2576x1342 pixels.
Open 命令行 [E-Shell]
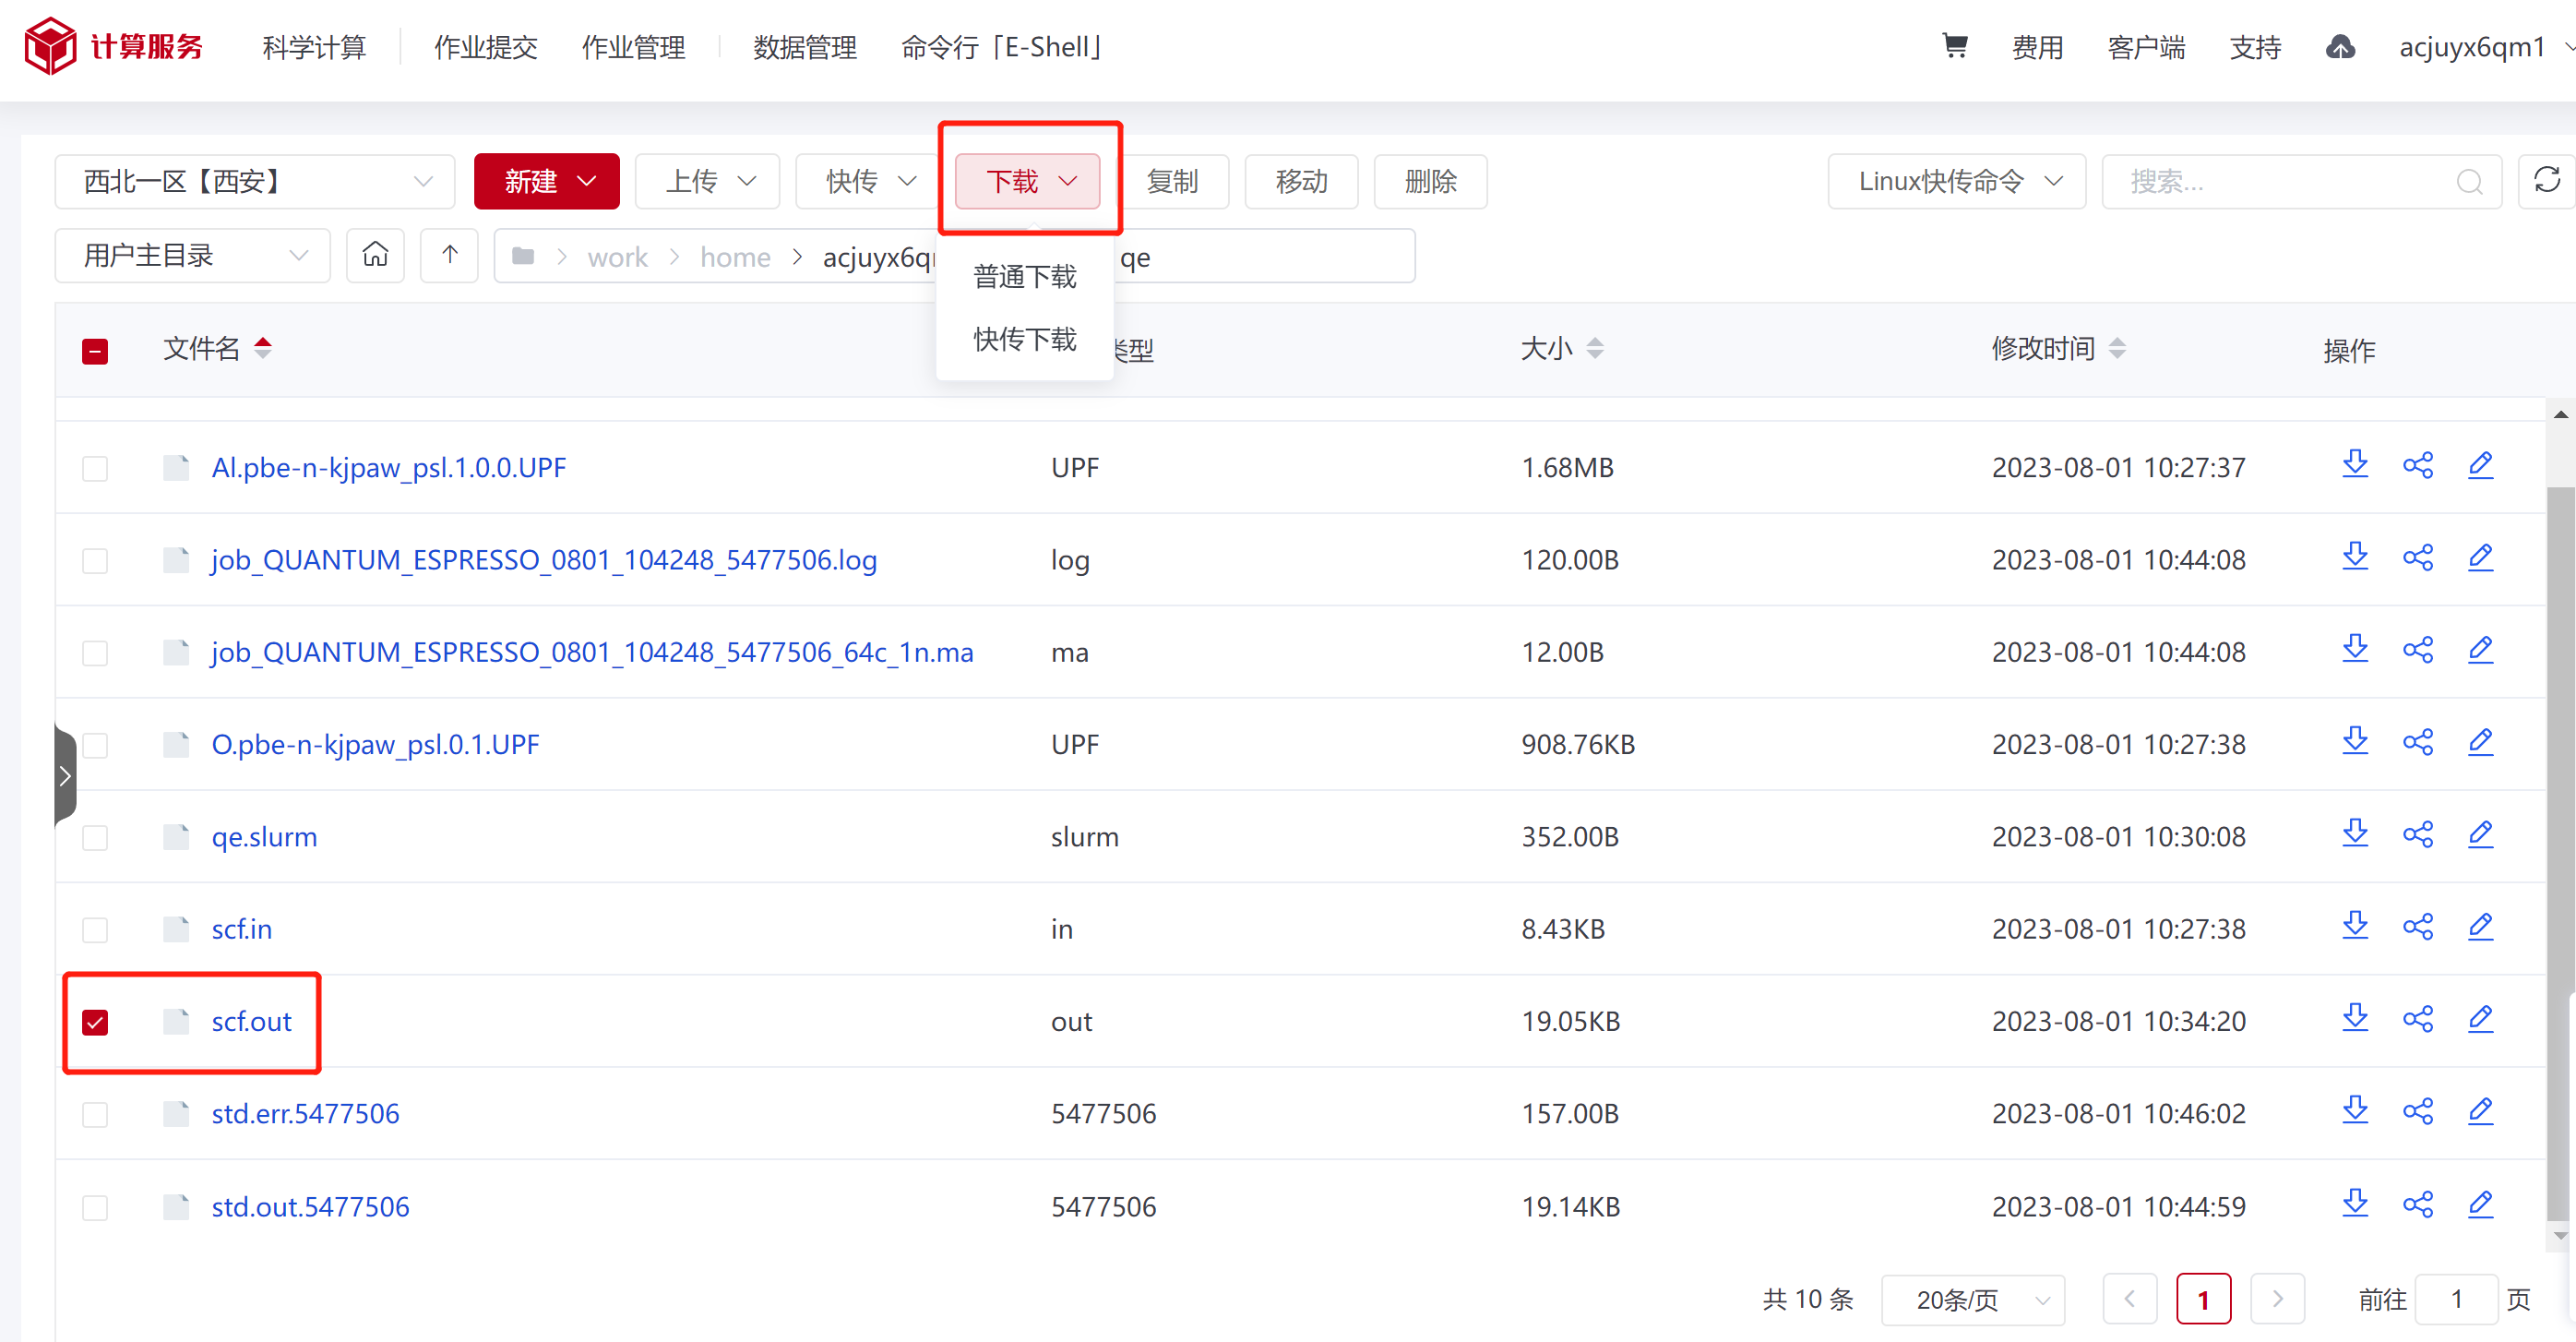[1001, 47]
